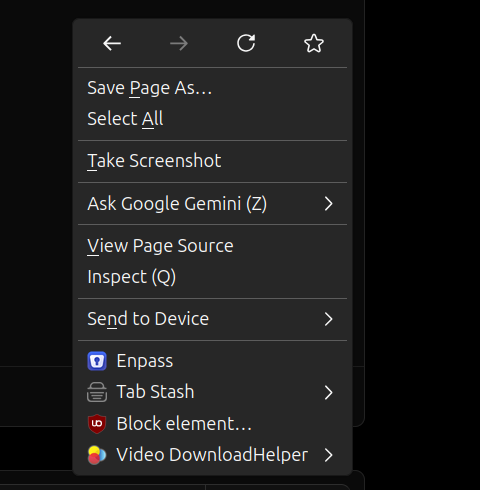Bookmark this page using the star icon
The width and height of the screenshot is (480, 490).
click(x=314, y=43)
